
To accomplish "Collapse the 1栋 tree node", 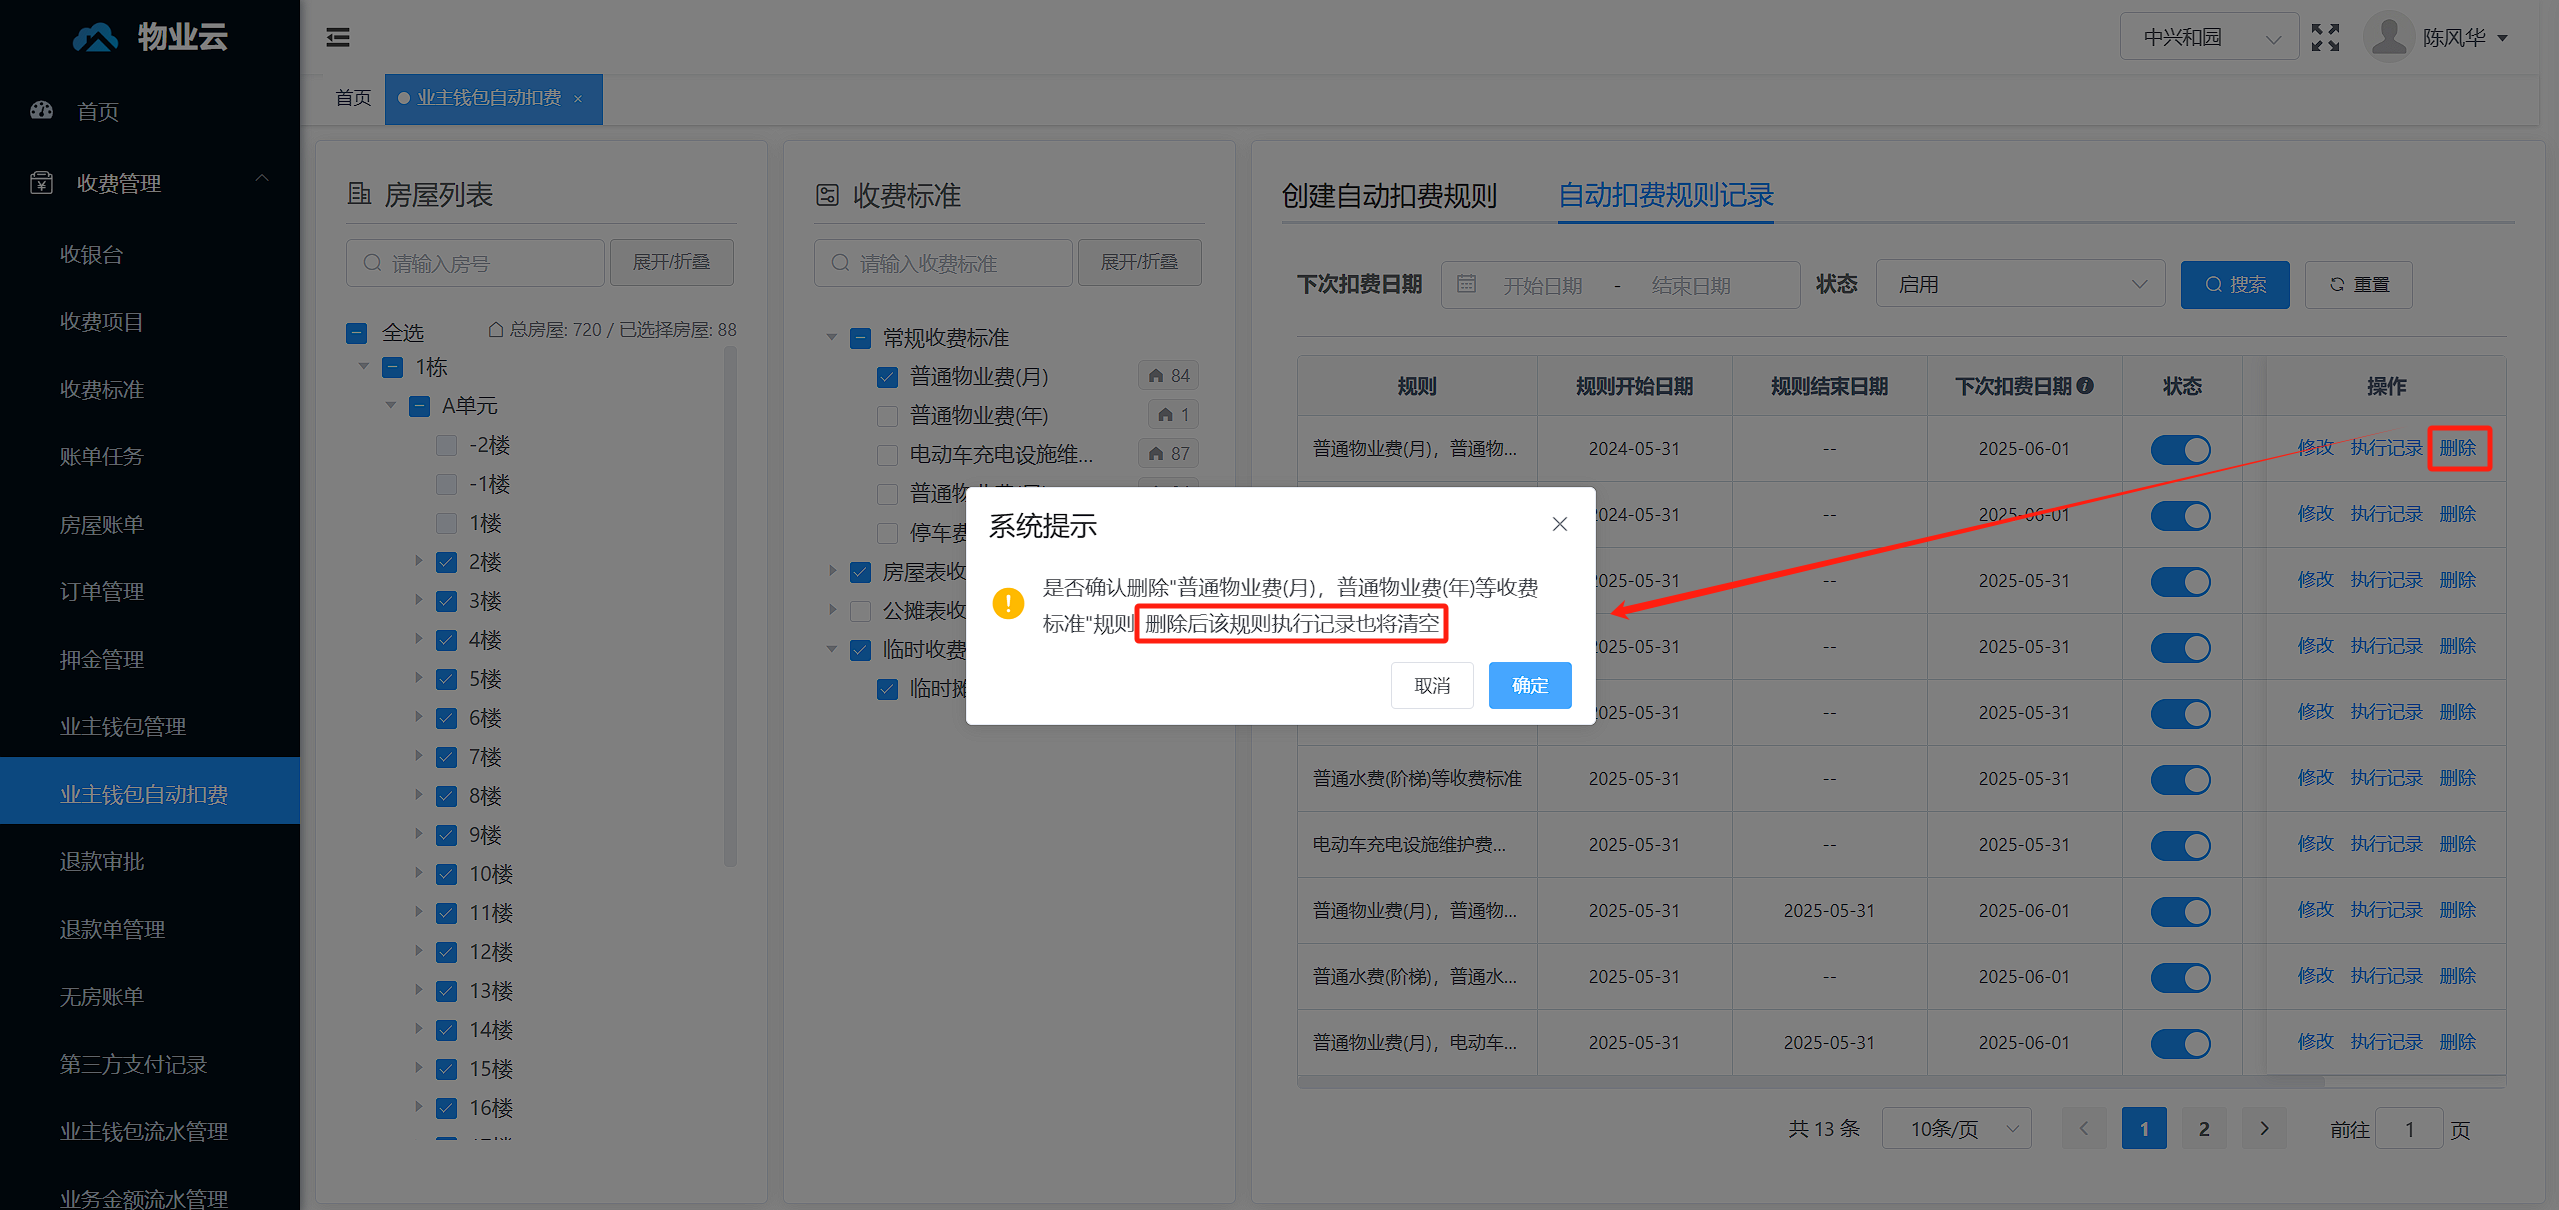I will click(364, 367).
